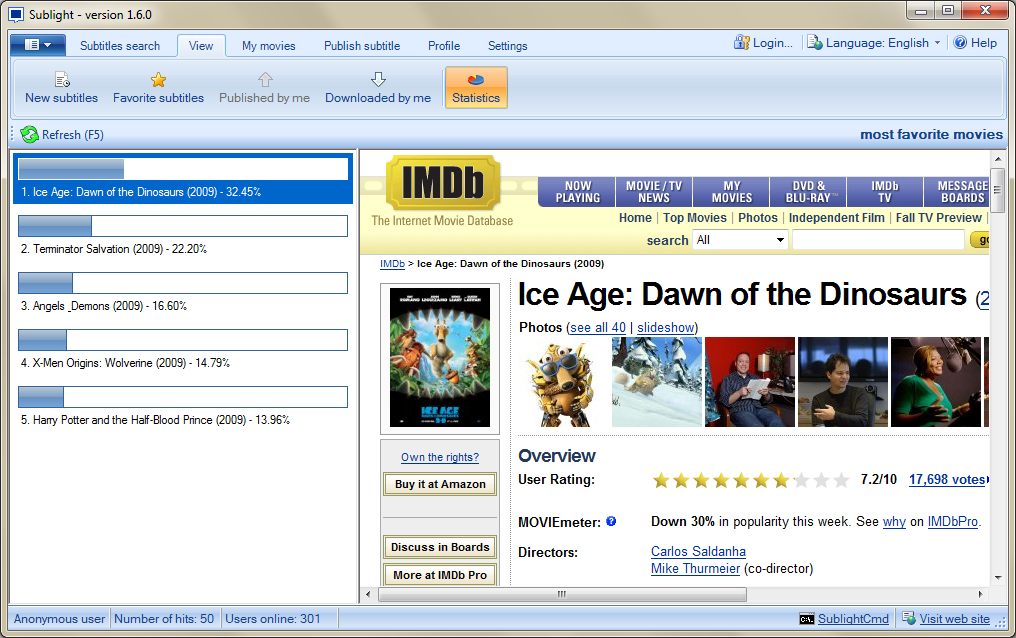Click the Published by me arrow icon

click(x=265, y=80)
